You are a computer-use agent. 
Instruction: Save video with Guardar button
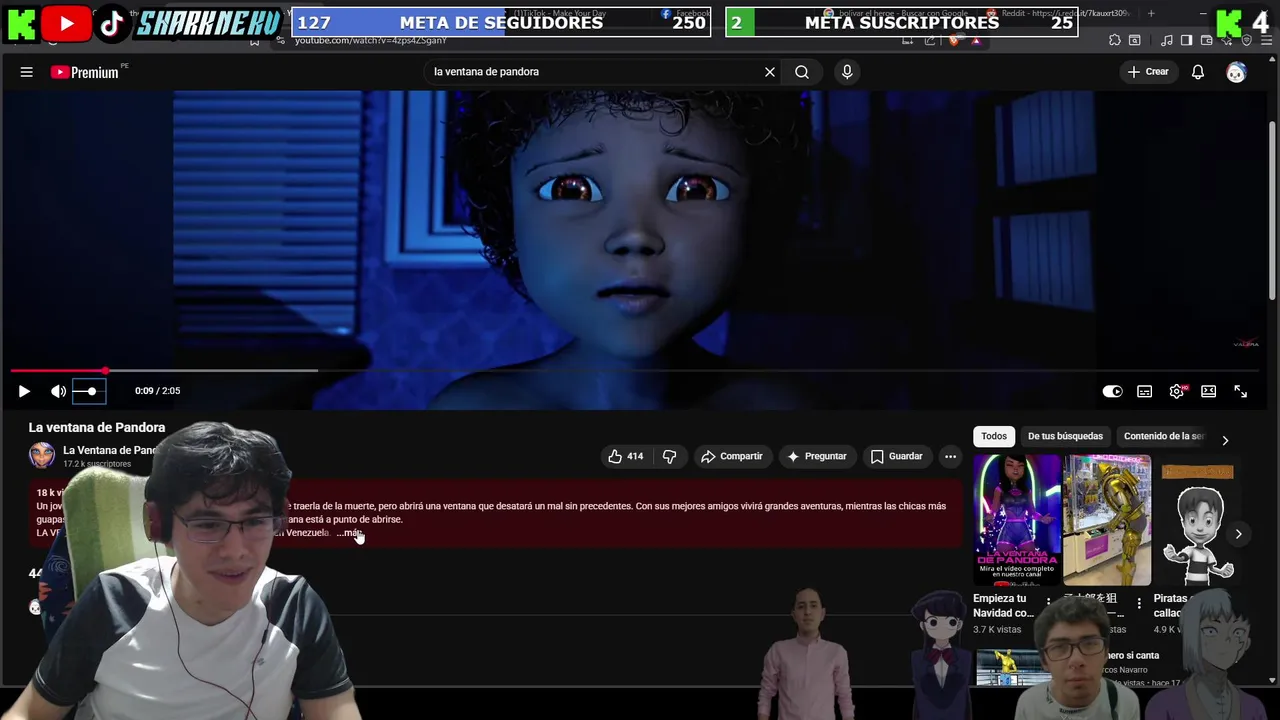pyautogui.click(x=896, y=456)
